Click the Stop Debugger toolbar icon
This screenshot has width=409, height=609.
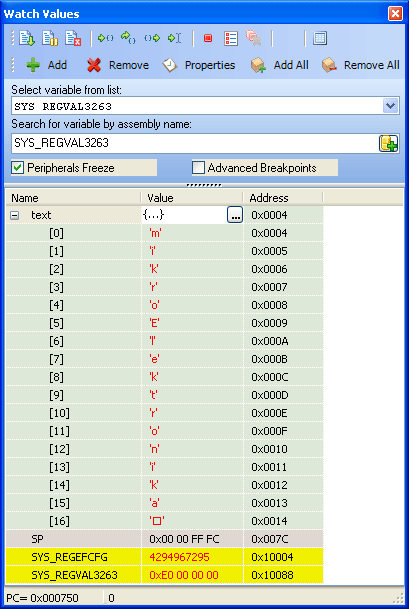coord(73,38)
